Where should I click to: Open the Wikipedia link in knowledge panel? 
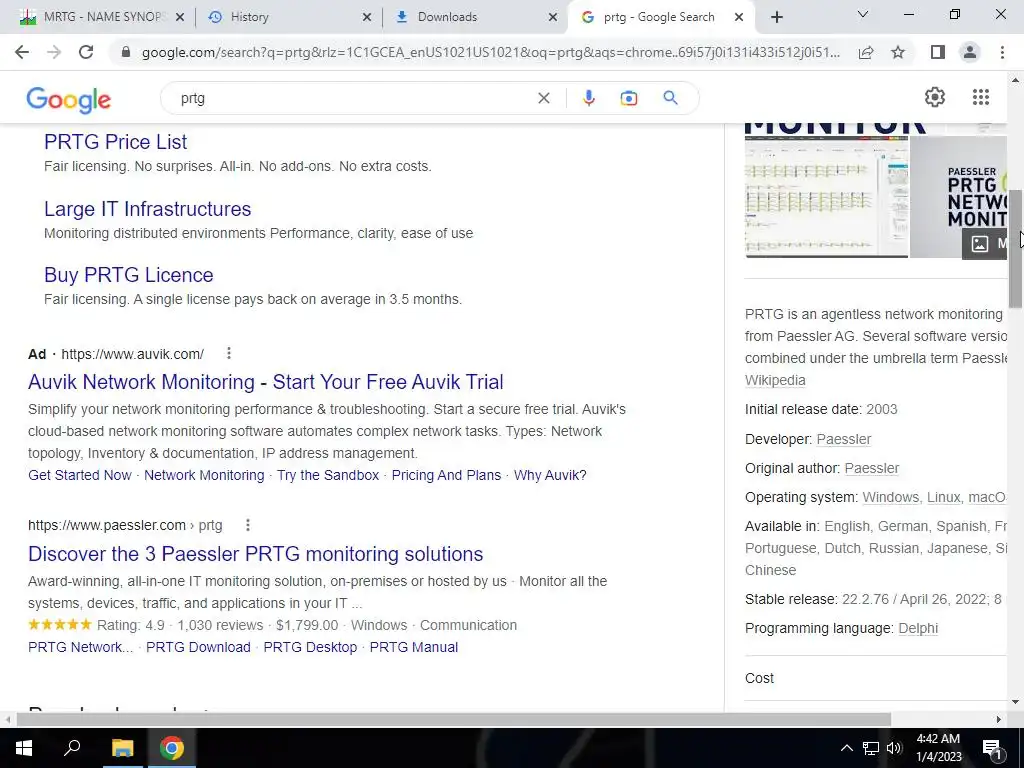coord(775,380)
